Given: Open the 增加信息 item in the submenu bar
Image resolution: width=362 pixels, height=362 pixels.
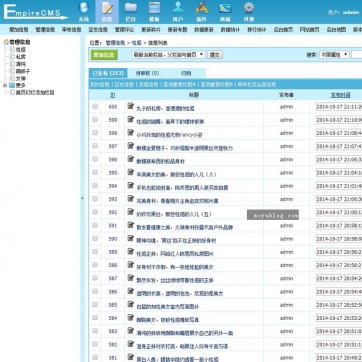Looking at the screenshot, I should point(19,29).
